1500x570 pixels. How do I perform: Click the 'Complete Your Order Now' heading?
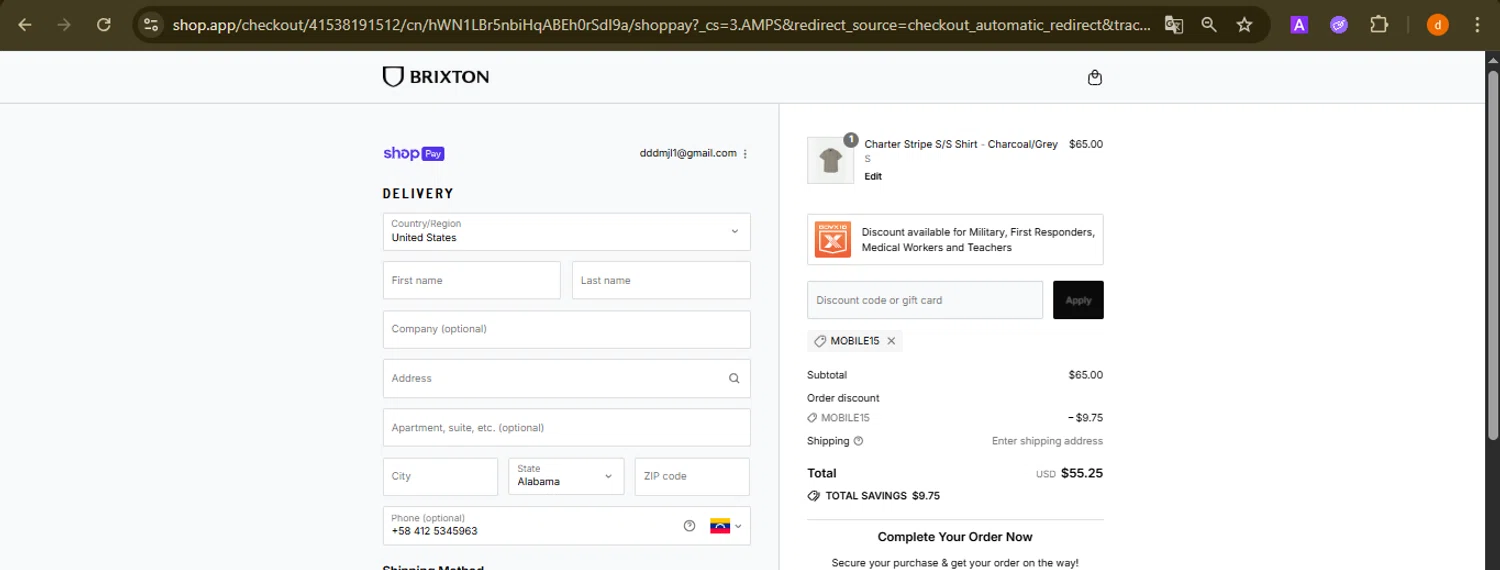(955, 537)
